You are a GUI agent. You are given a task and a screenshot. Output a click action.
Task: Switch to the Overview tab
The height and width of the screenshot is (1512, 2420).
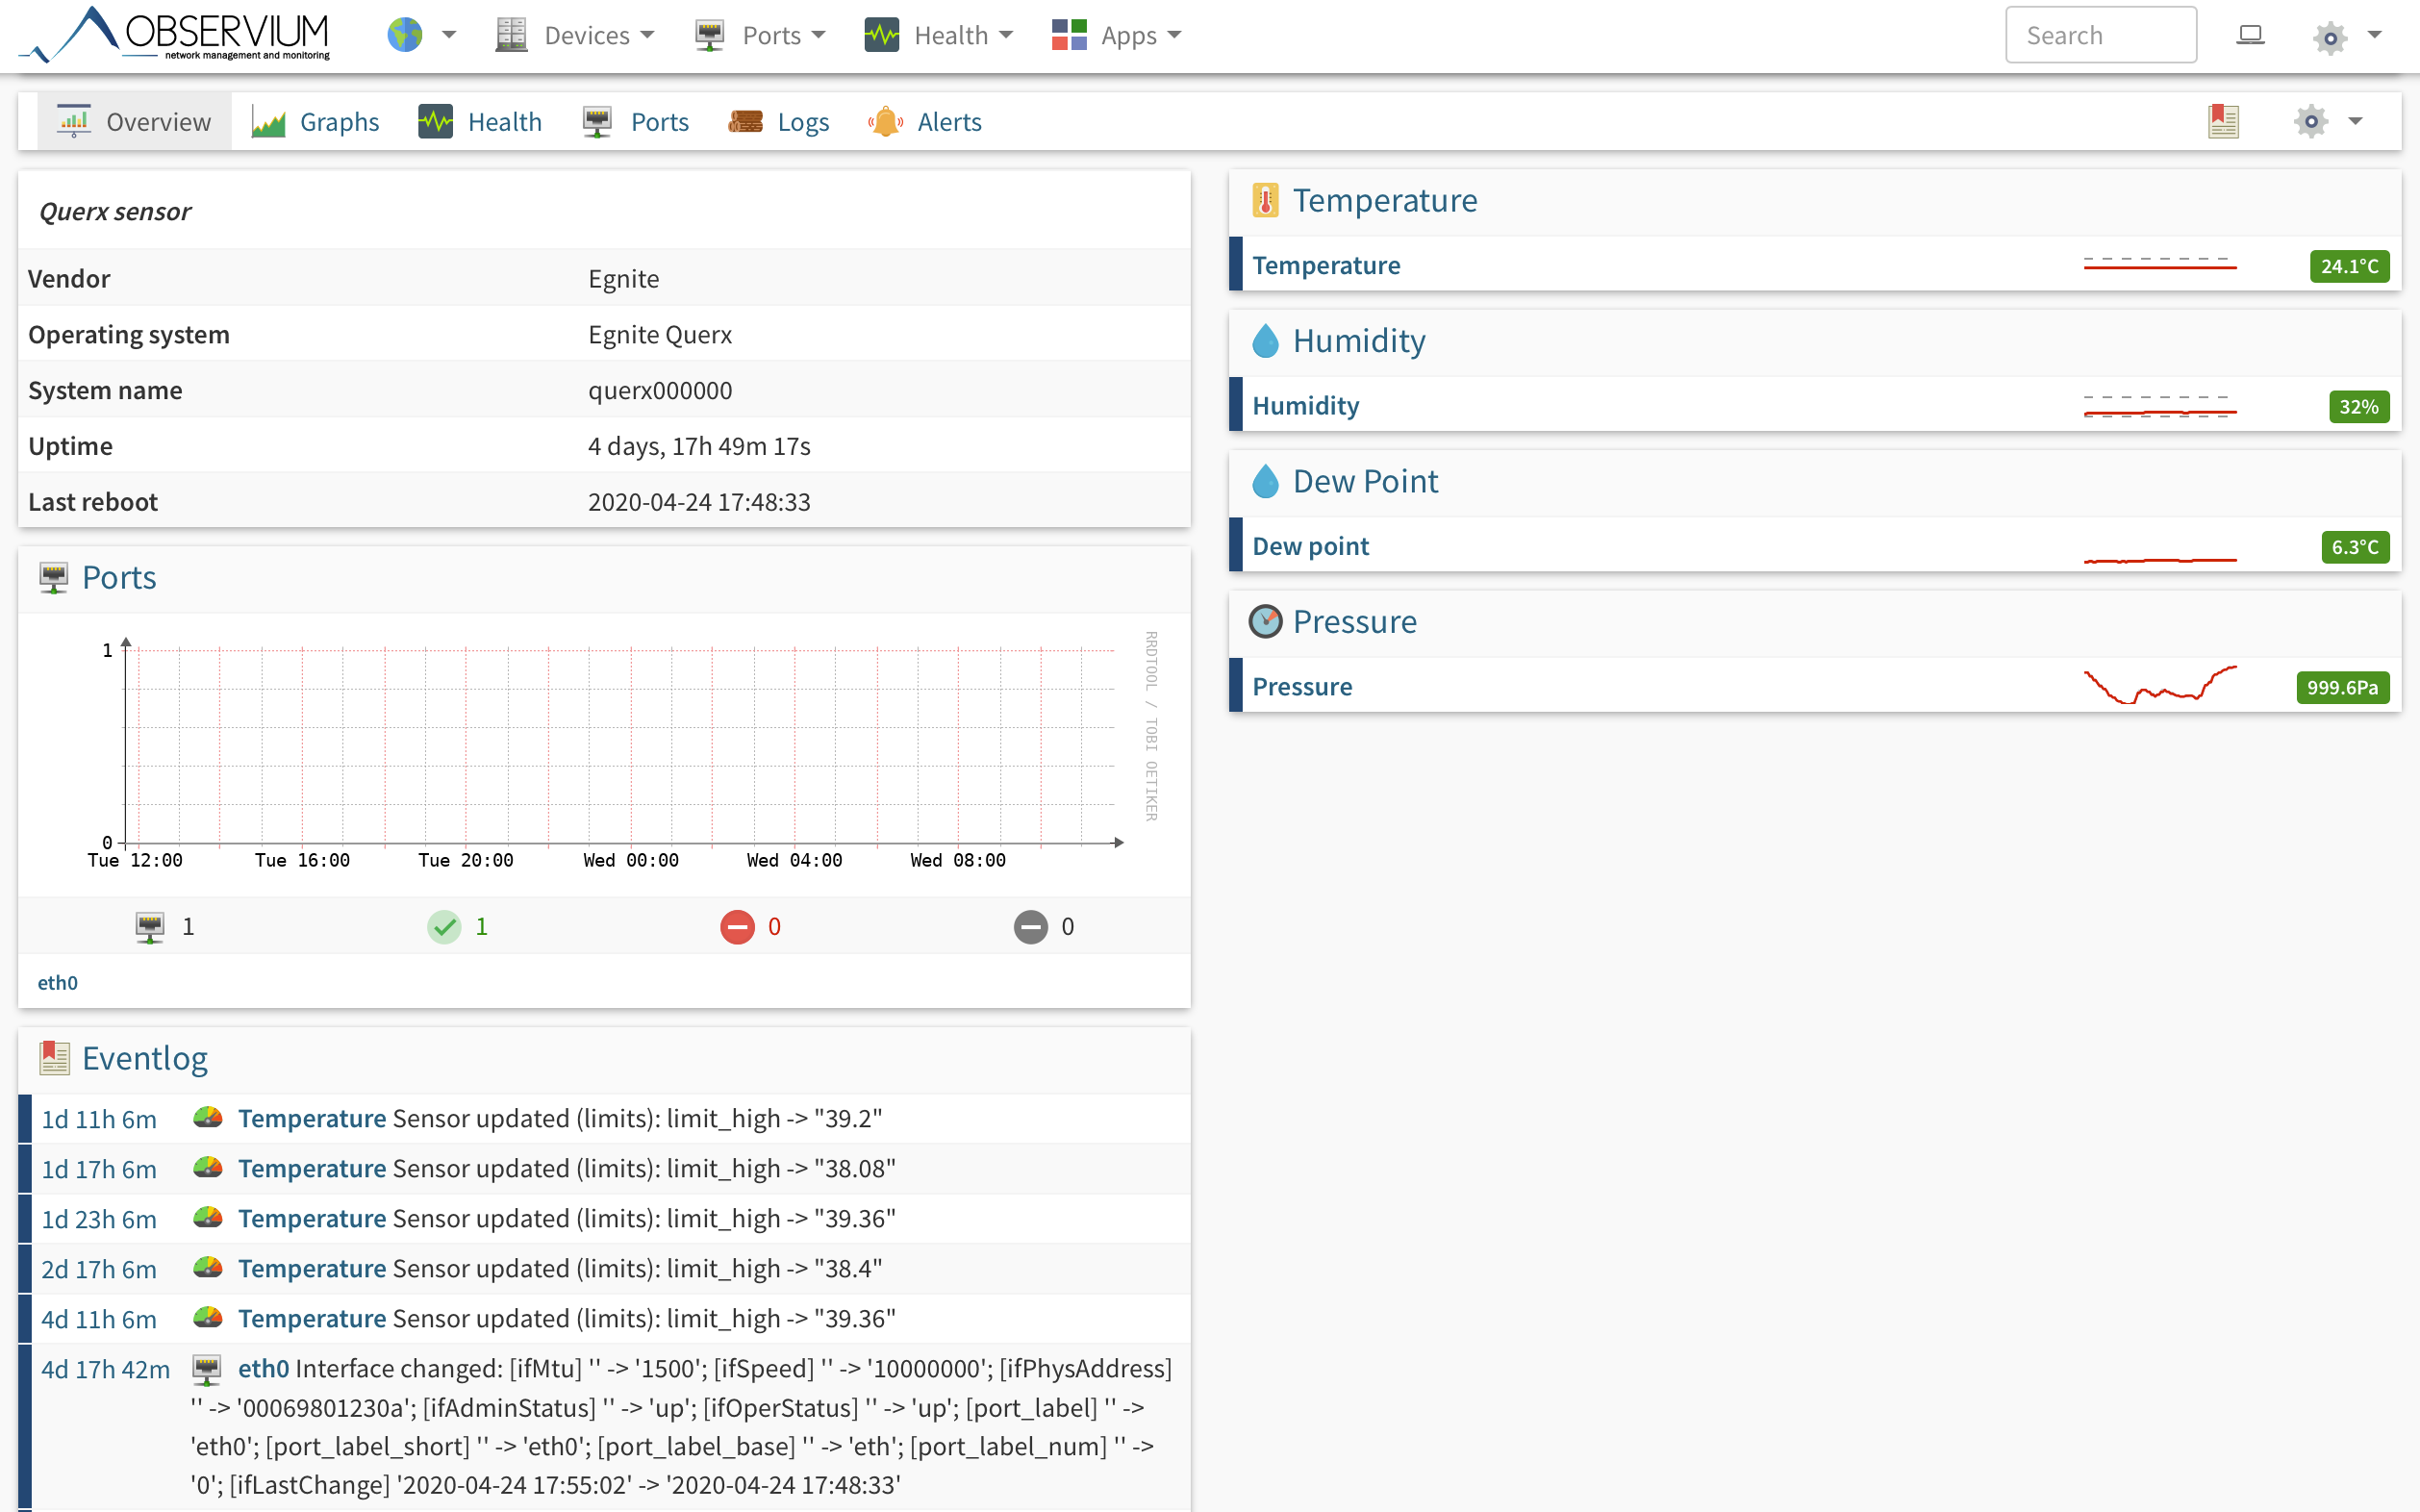coord(134,122)
